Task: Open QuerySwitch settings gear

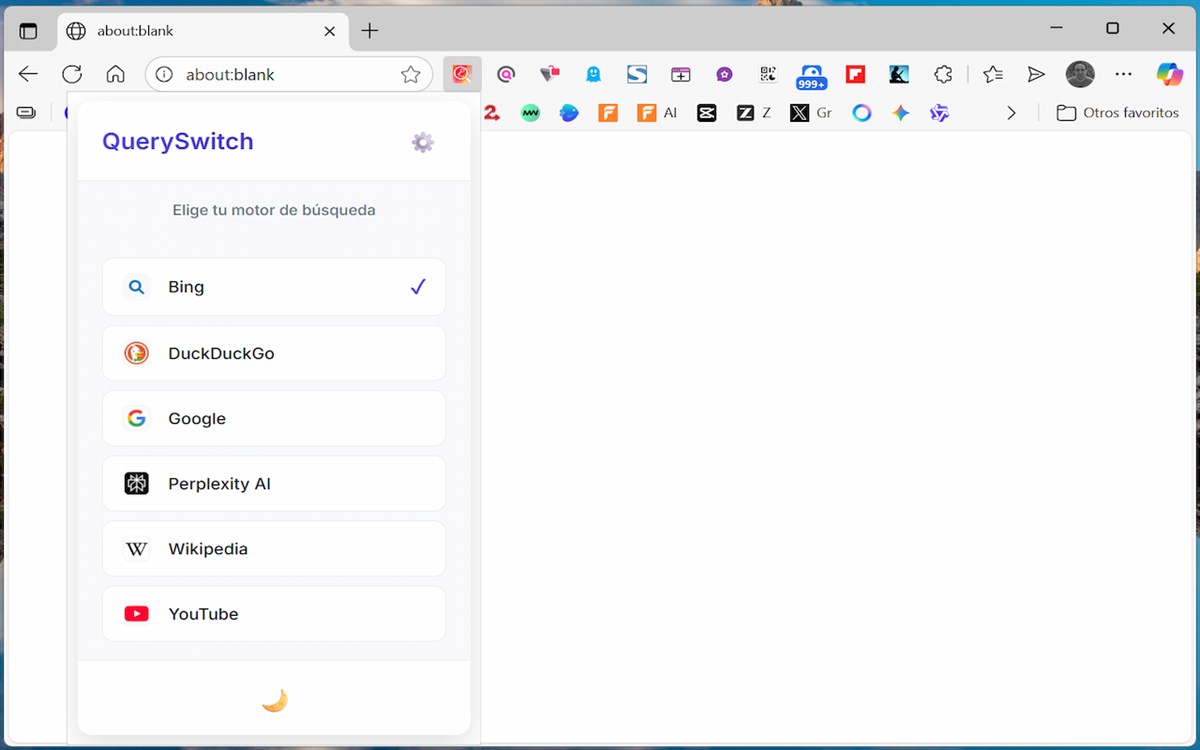Action: coord(423,142)
